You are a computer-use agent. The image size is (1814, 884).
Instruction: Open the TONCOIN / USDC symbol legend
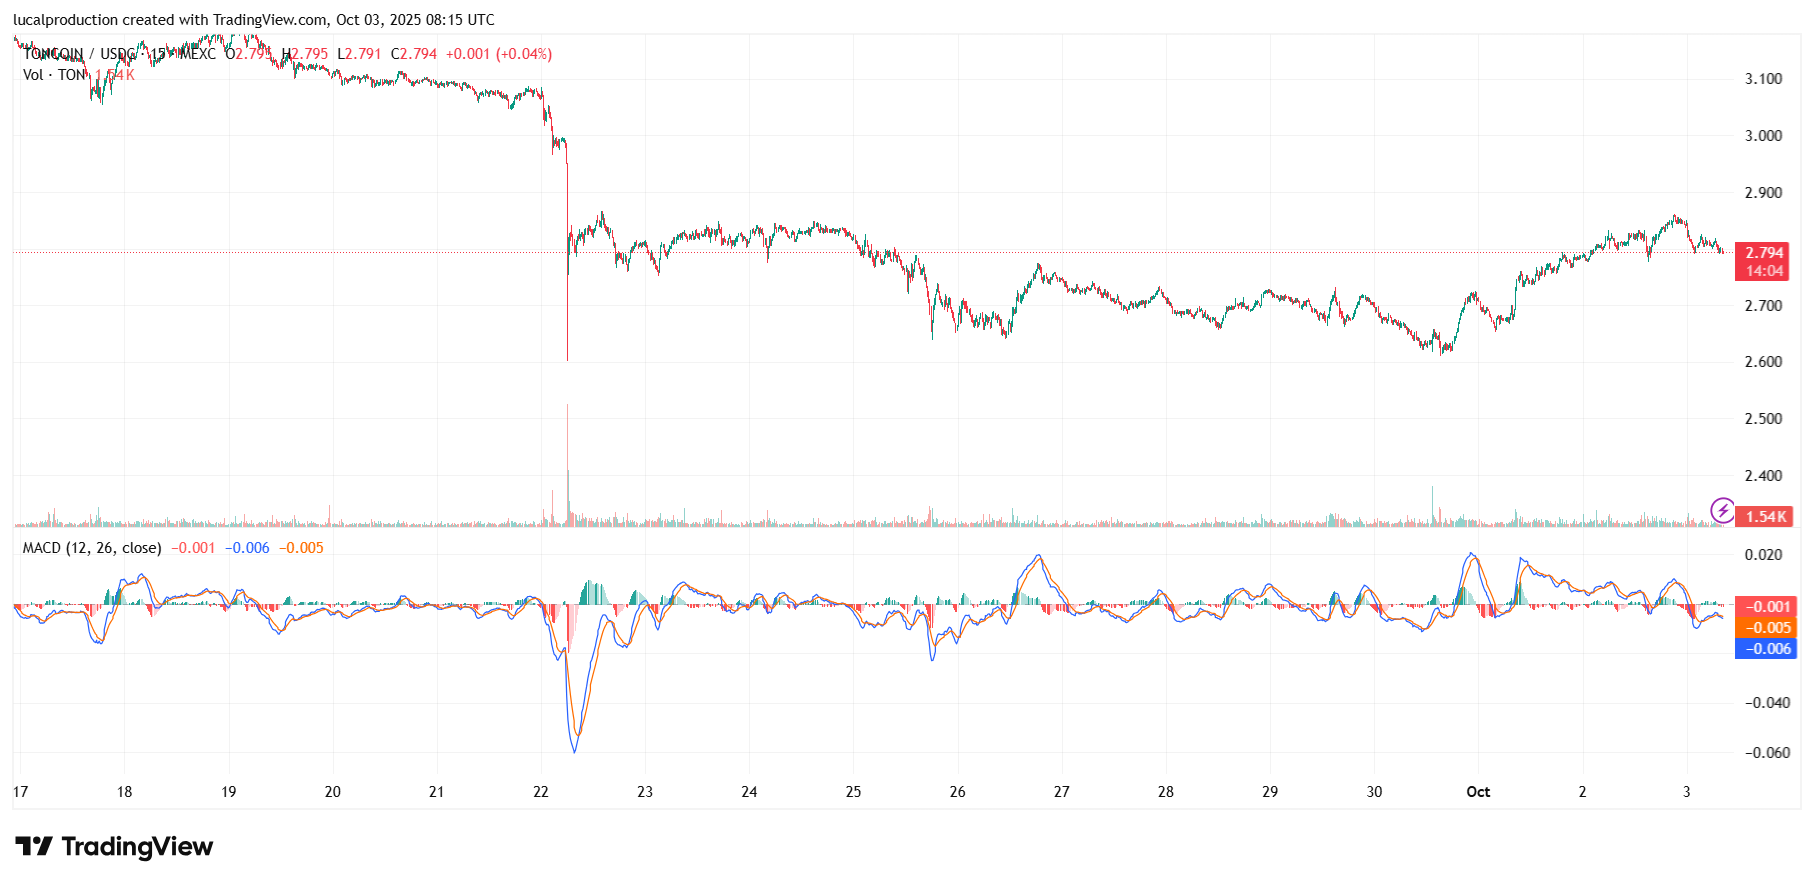tap(80, 54)
